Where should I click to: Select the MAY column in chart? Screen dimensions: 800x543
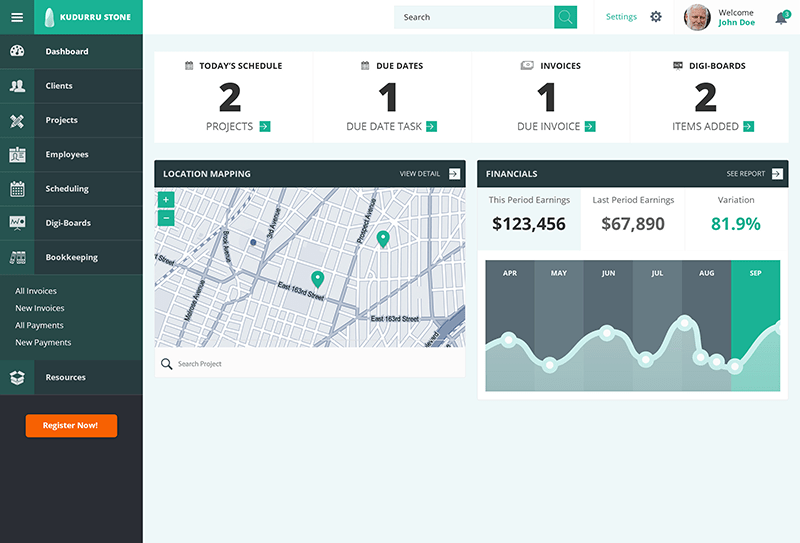point(559,326)
